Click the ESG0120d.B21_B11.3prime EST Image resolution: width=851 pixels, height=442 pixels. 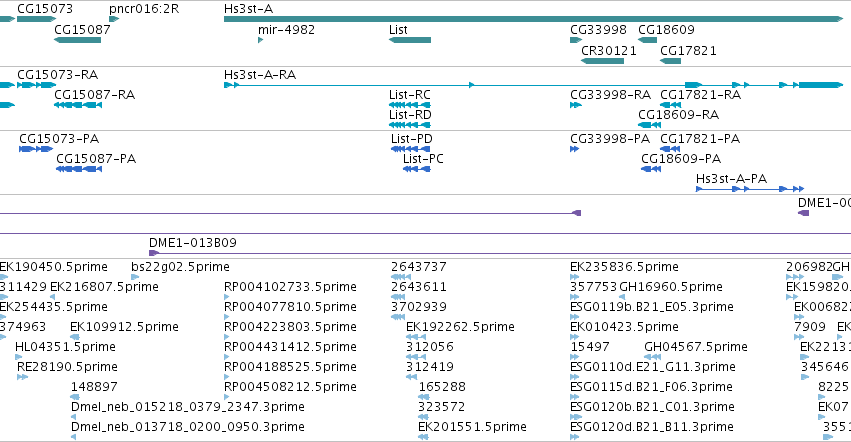click(575, 437)
